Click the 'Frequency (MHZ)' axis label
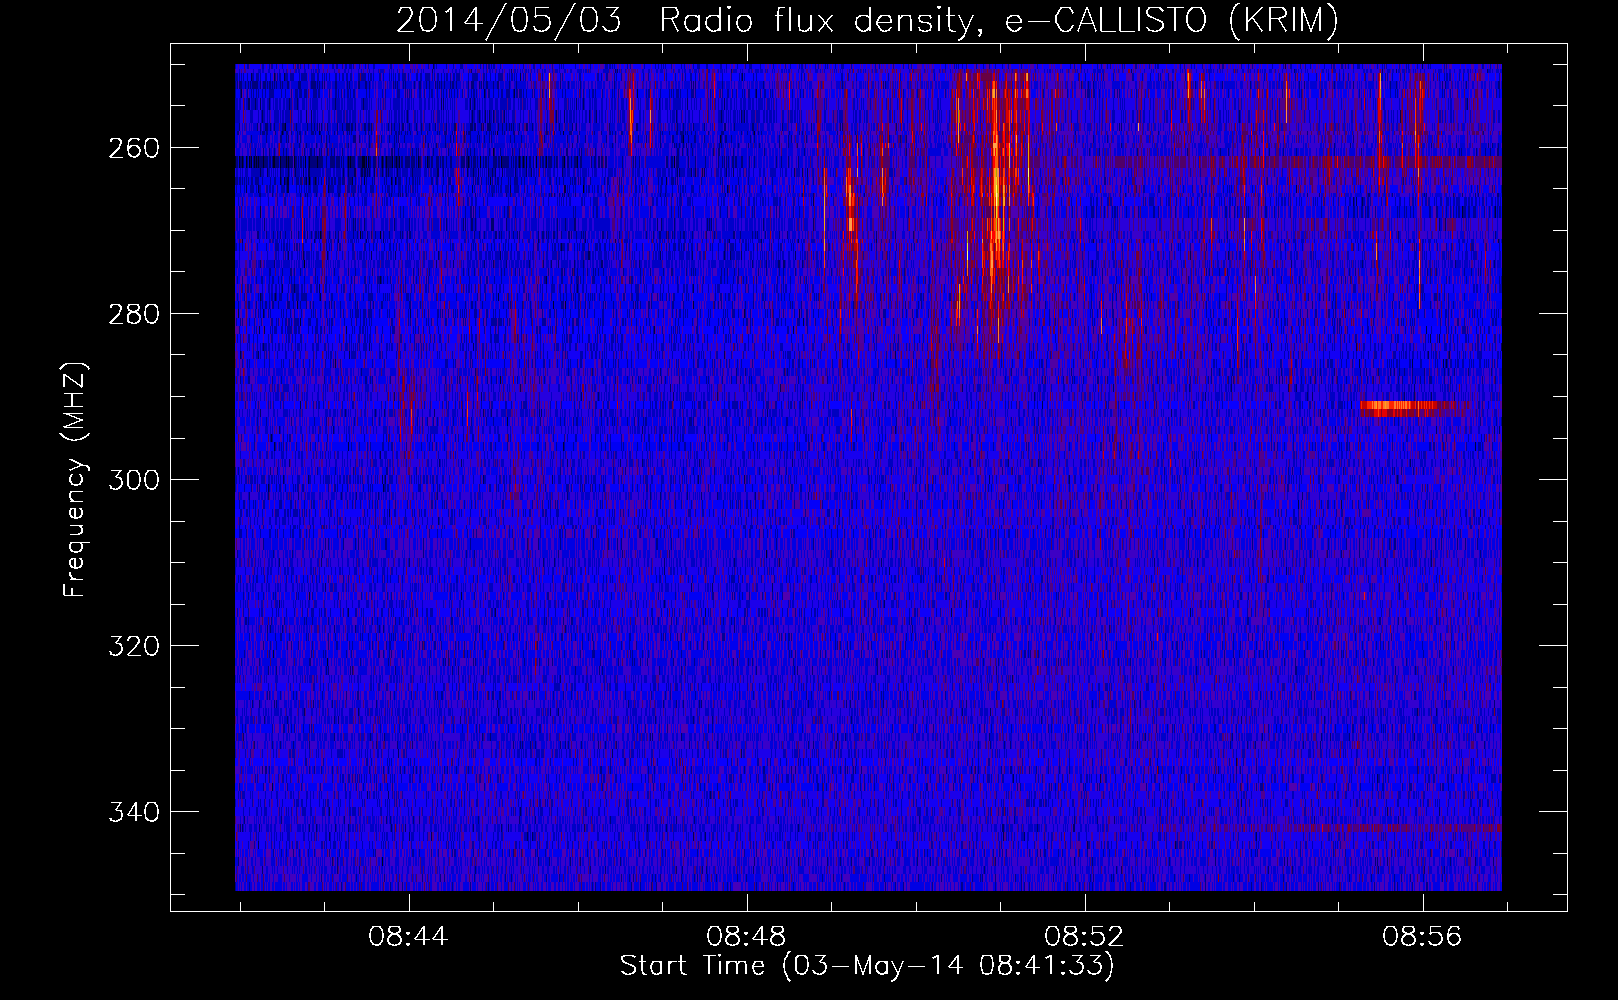 [x=75, y=480]
